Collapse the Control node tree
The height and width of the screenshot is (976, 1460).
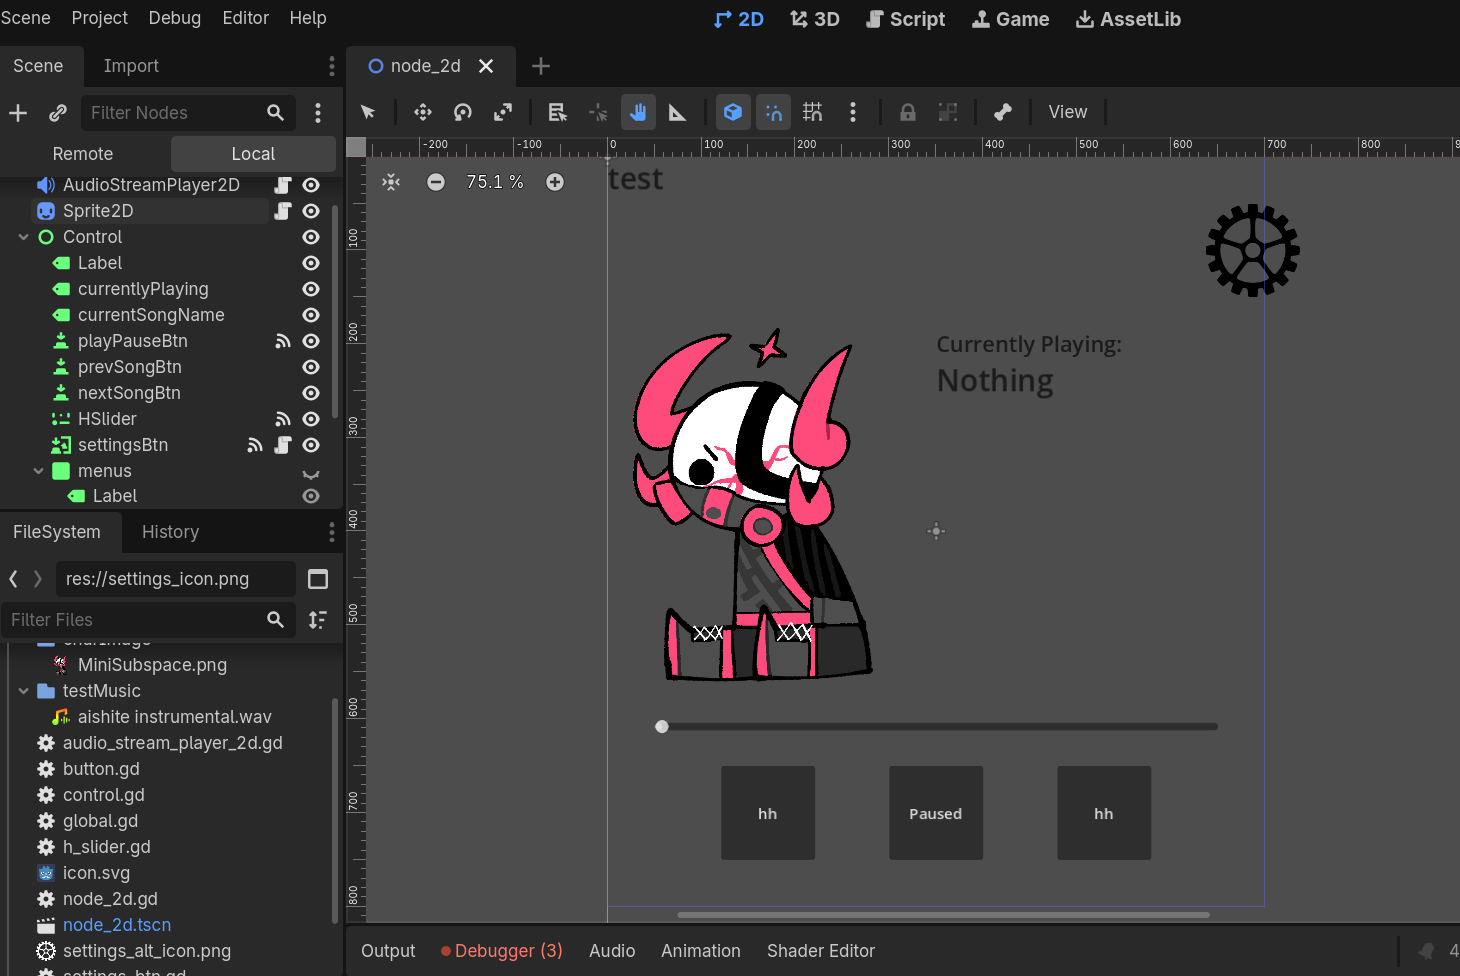point(23,237)
